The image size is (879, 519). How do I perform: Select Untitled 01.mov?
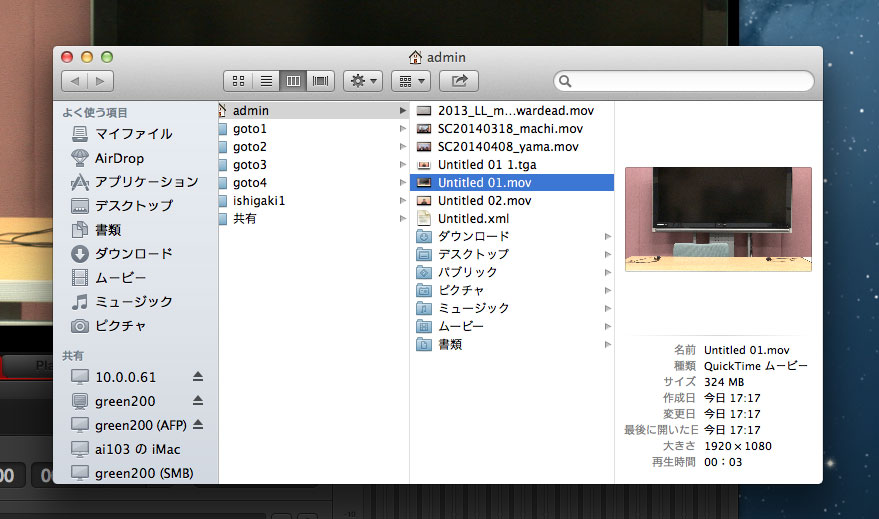coord(512,183)
